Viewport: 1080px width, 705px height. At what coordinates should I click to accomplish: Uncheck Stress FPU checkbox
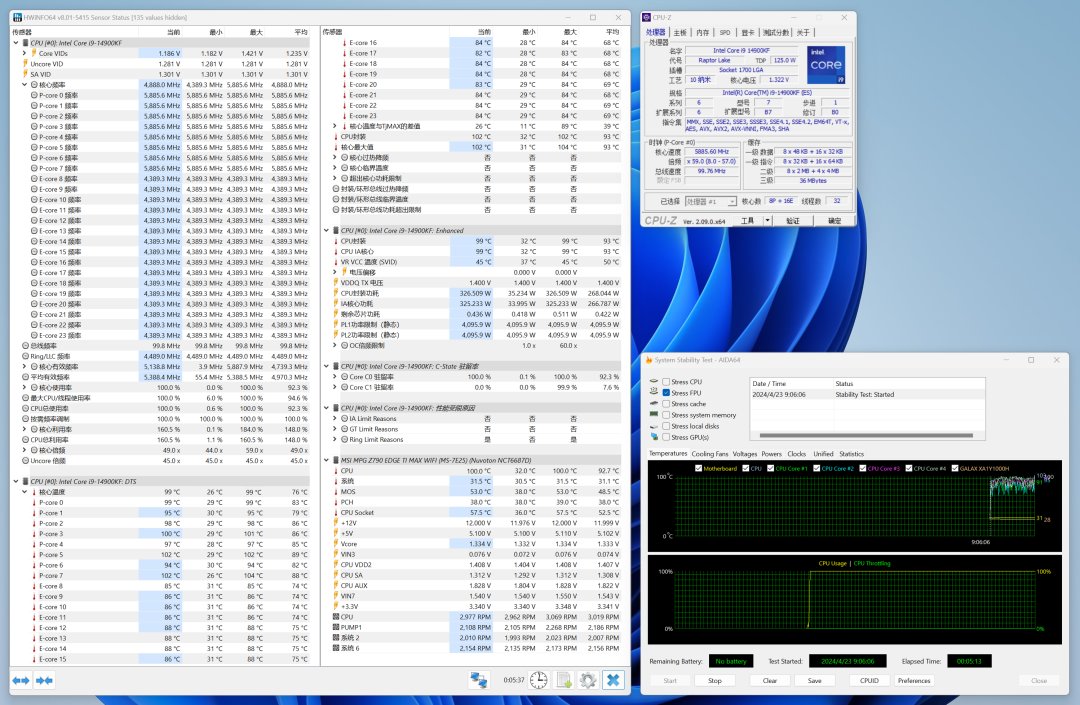tap(667, 393)
